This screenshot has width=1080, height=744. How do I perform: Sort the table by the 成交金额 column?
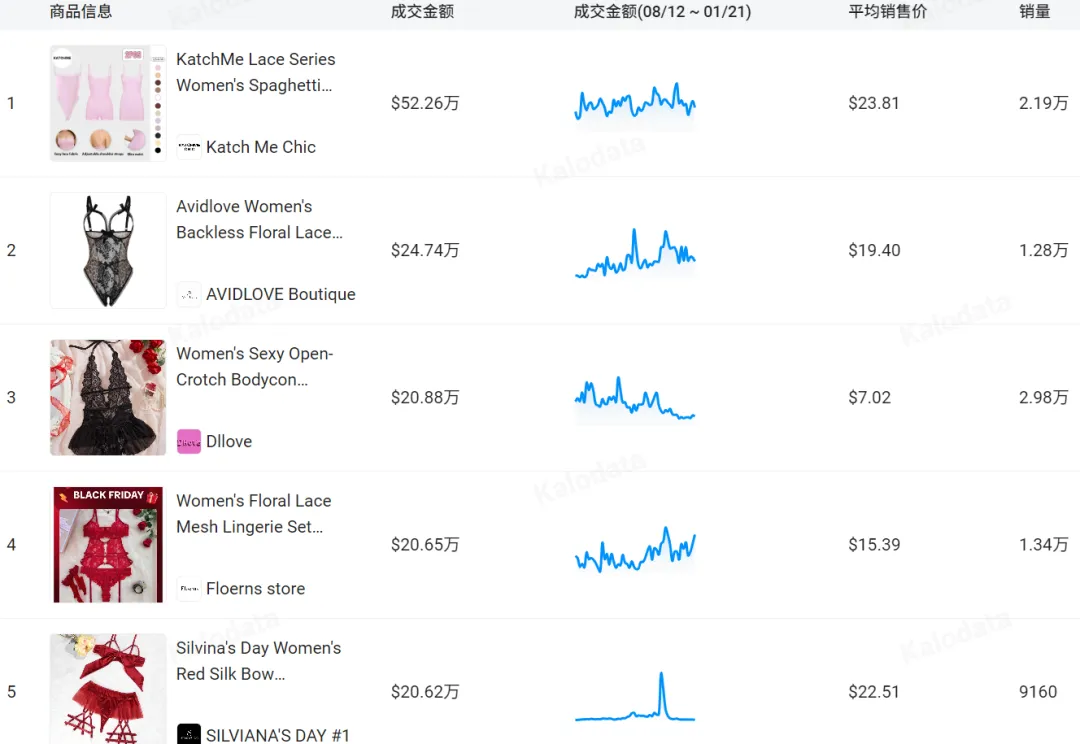coord(422,12)
